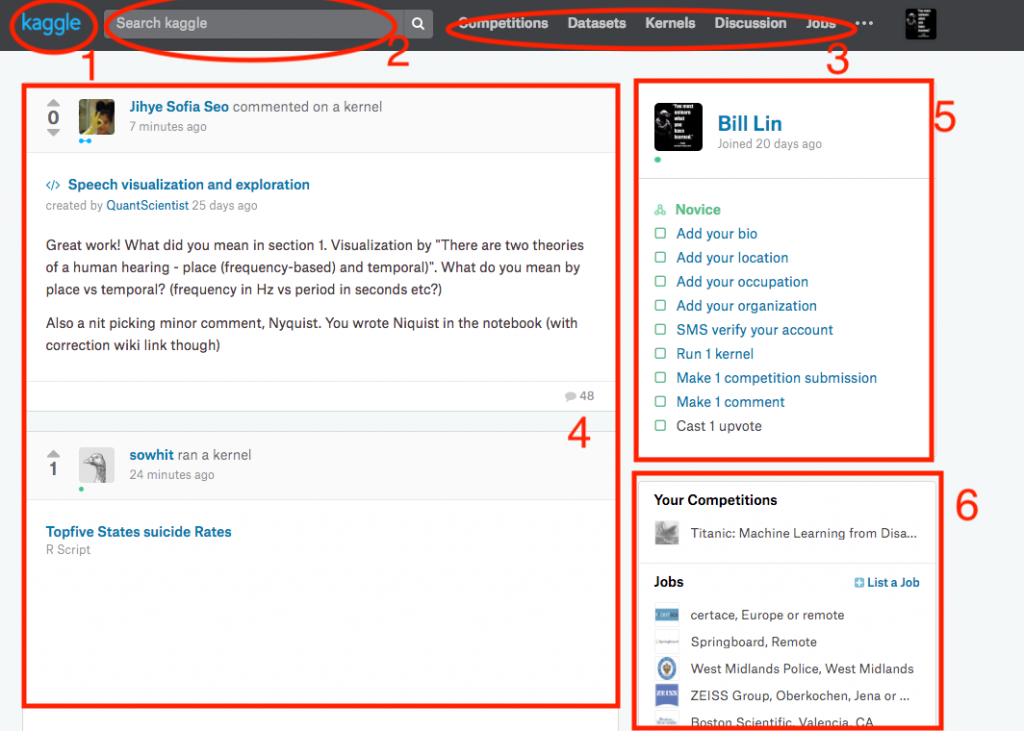Click the Add your organization link

tap(746, 306)
